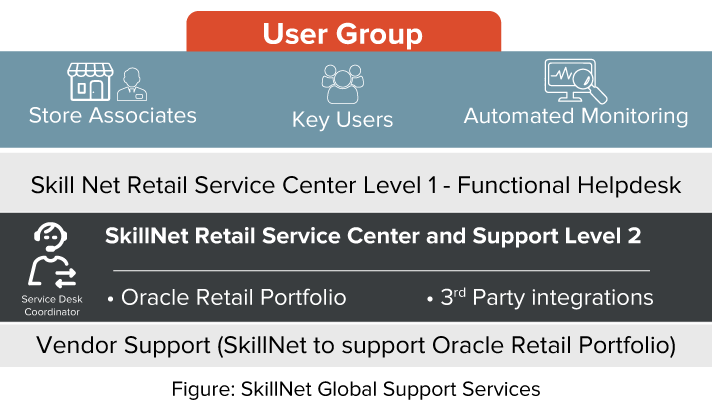Click the Service Desk Coordinator caption text

click(52, 306)
